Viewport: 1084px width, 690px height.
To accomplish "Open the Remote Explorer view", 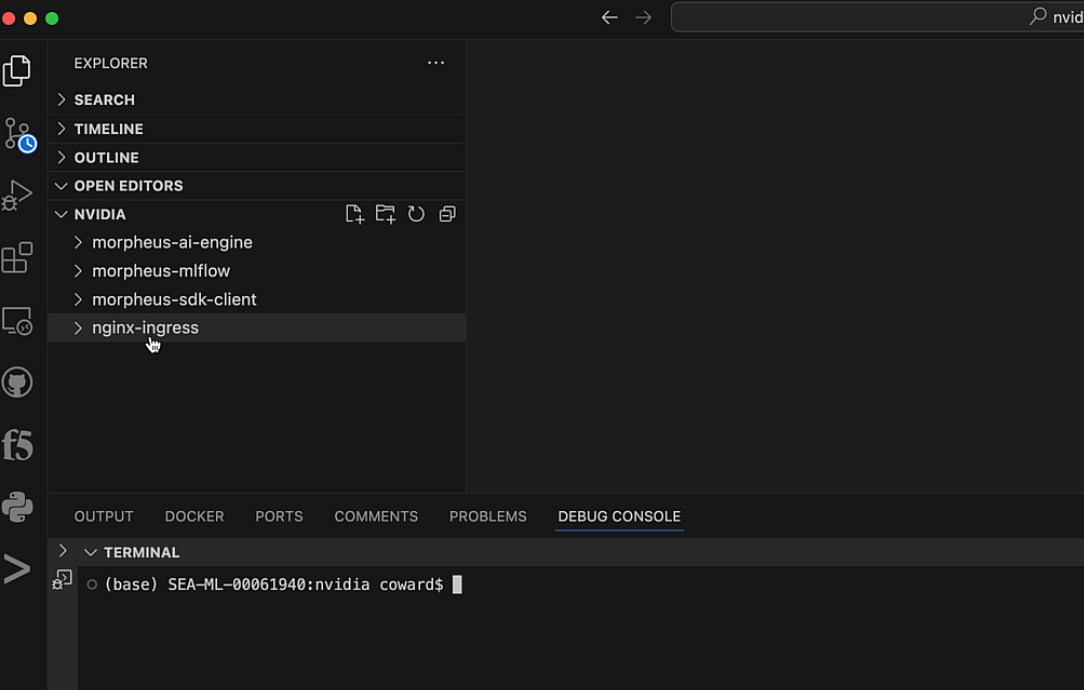I will coord(17,321).
